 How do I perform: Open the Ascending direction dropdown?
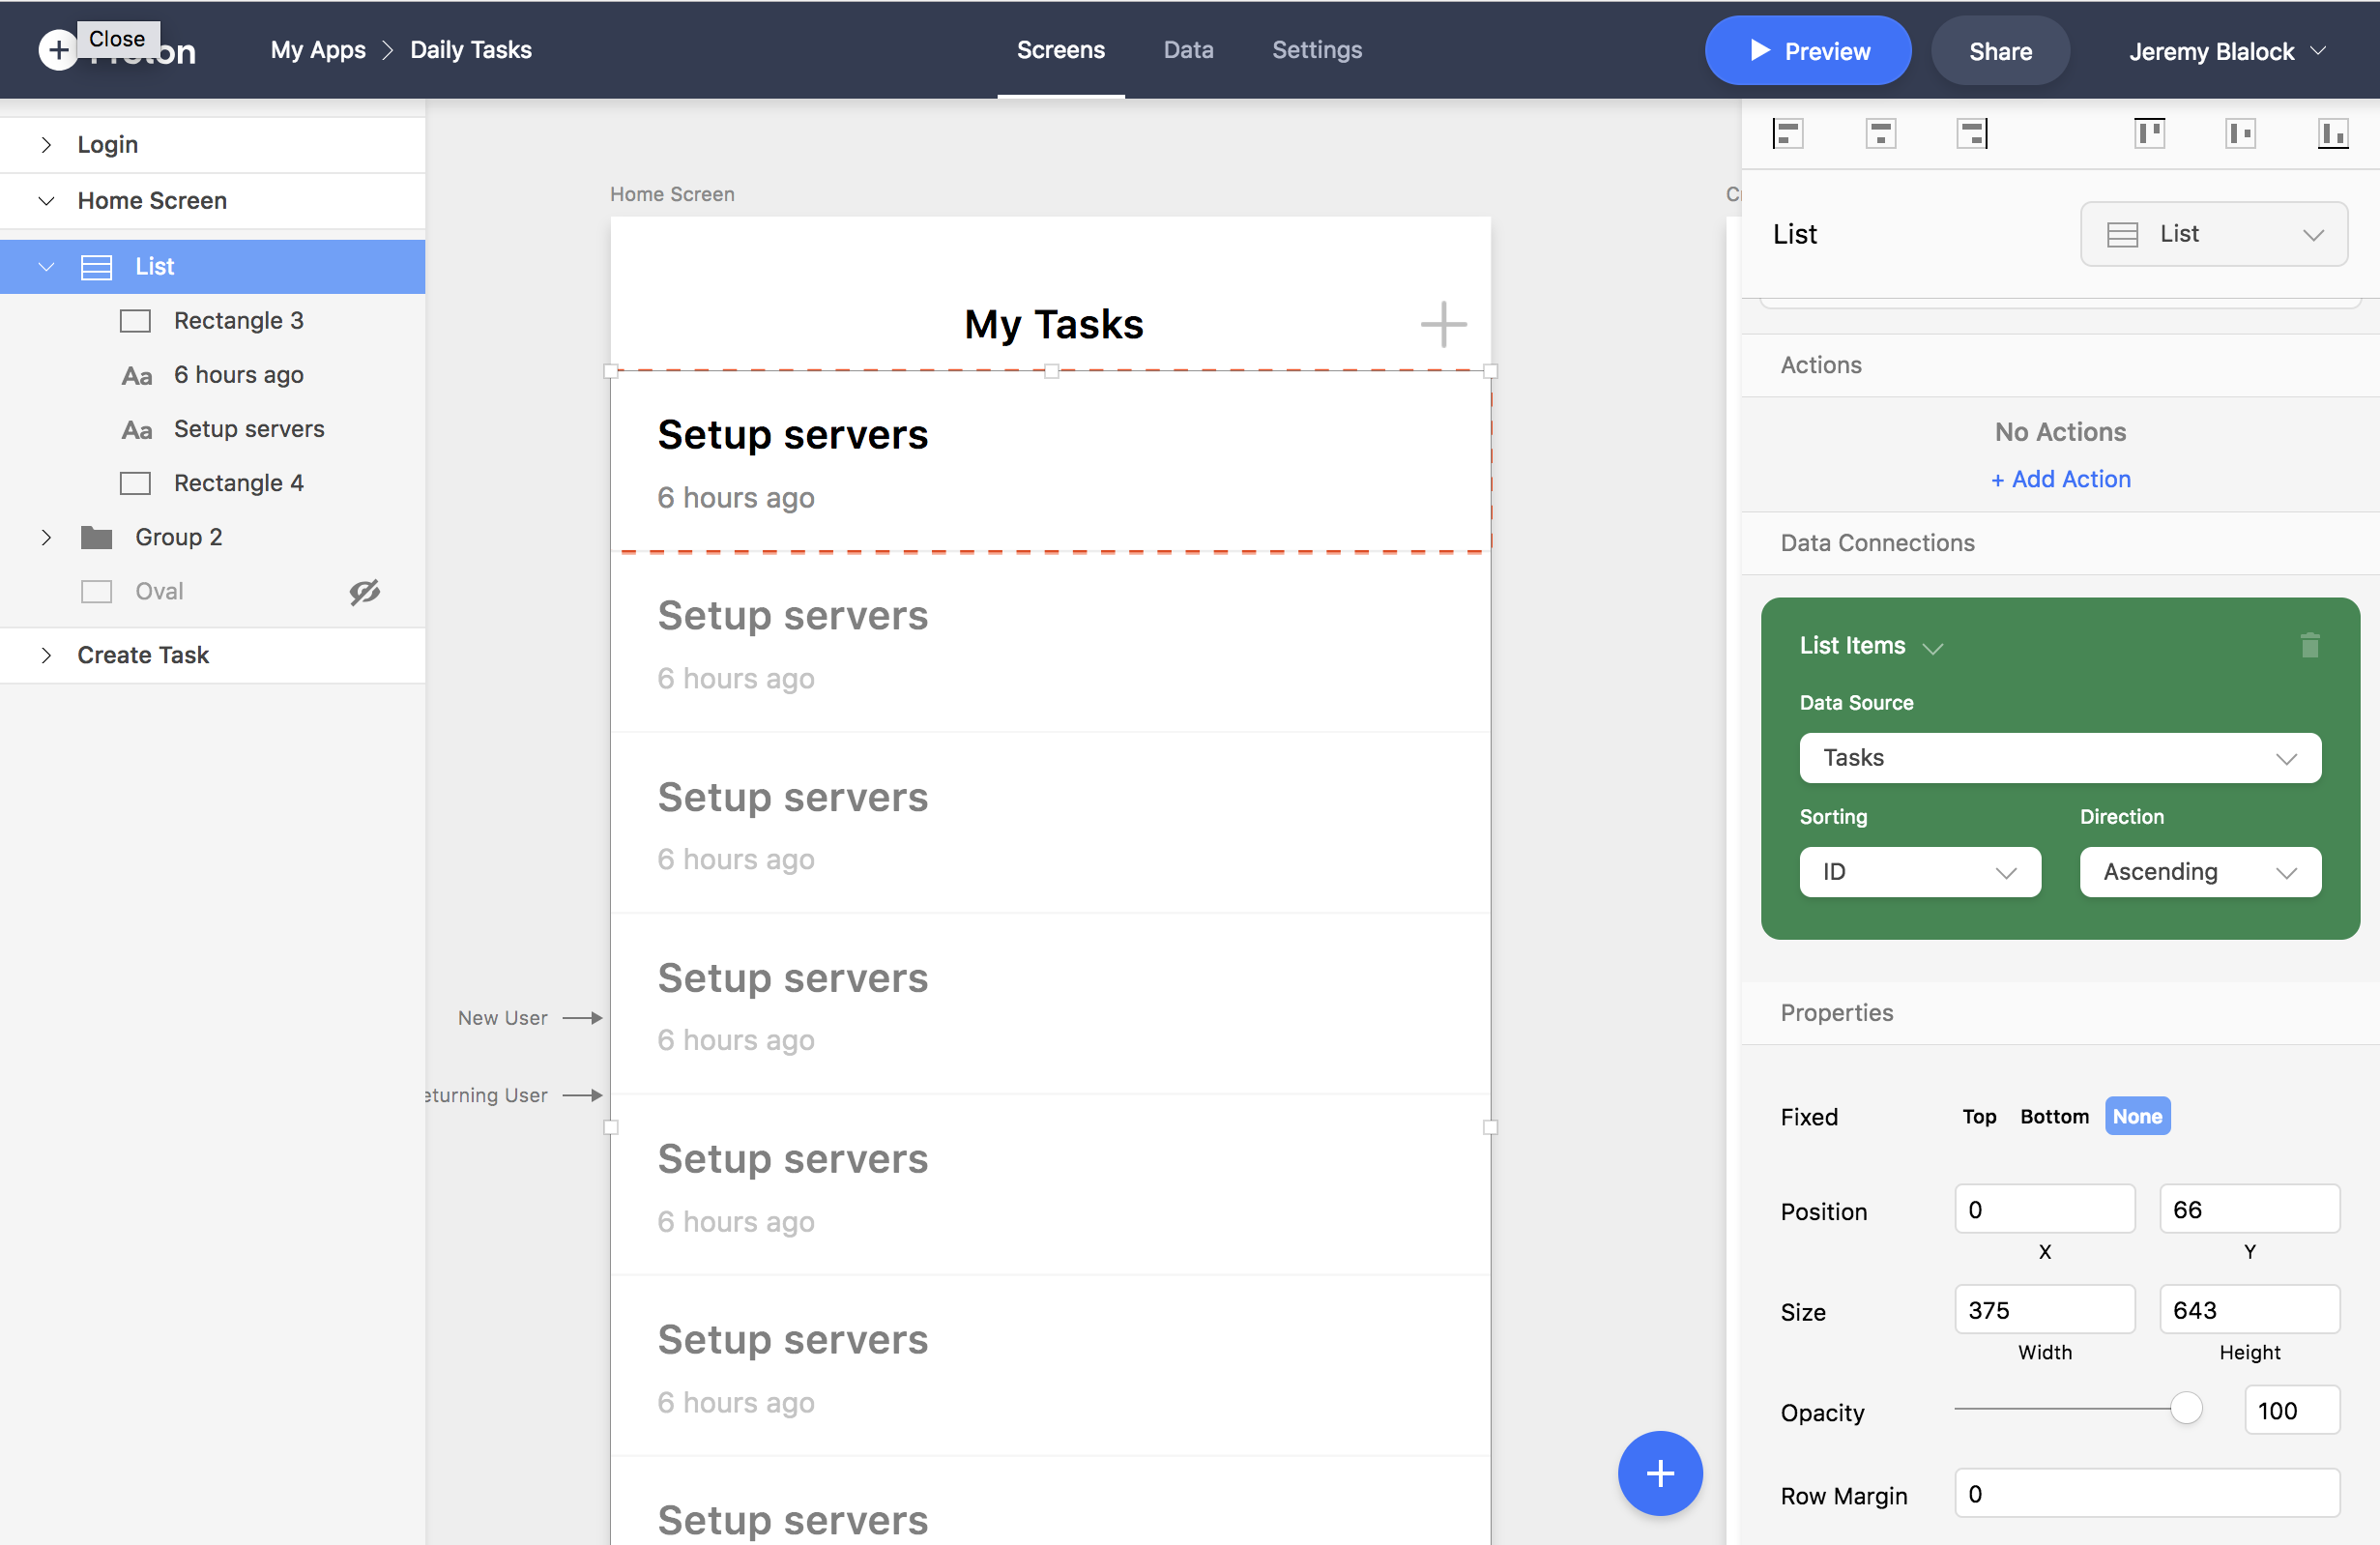2199,872
